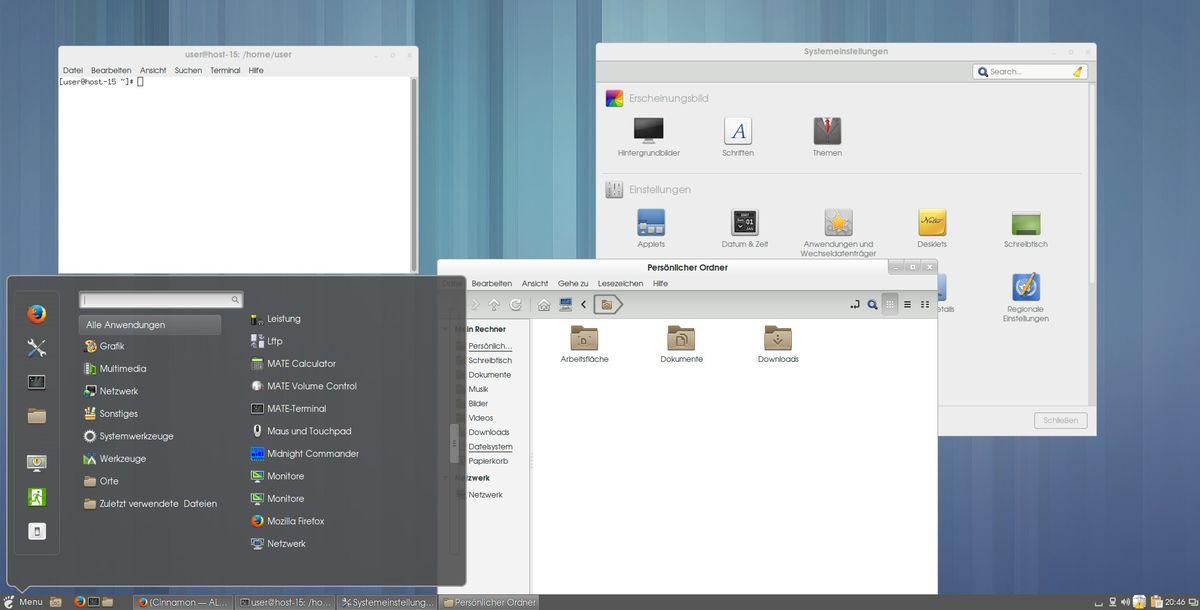Open Applets settings
This screenshot has height=610, width=1200.
coord(651,229)
